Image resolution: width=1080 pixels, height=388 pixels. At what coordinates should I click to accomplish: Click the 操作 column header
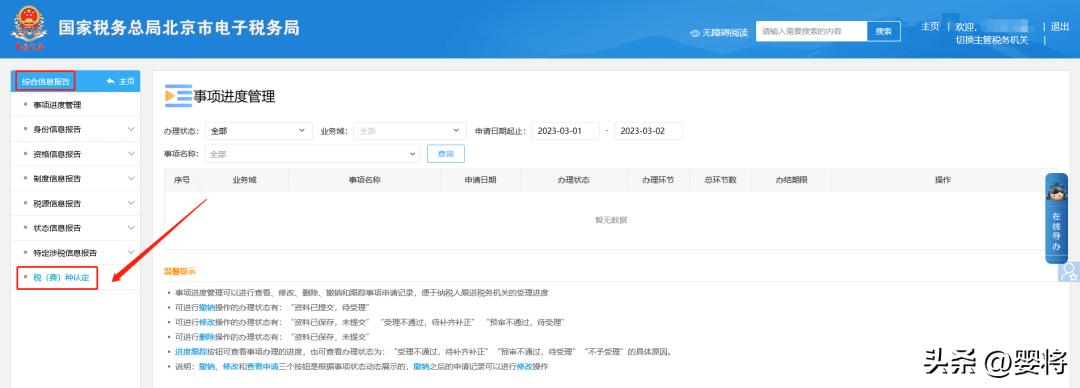tap(943, 180)
